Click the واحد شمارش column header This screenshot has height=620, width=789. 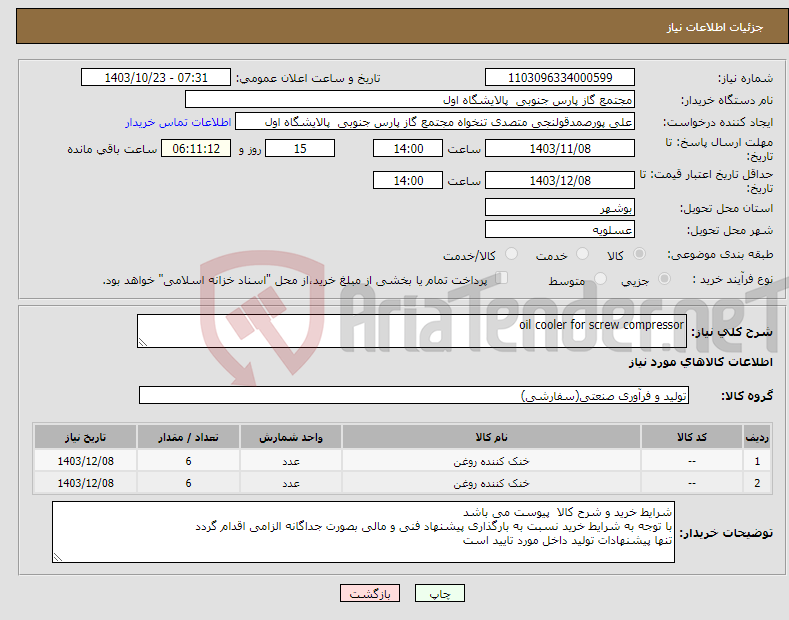click(x=291, y=437)
